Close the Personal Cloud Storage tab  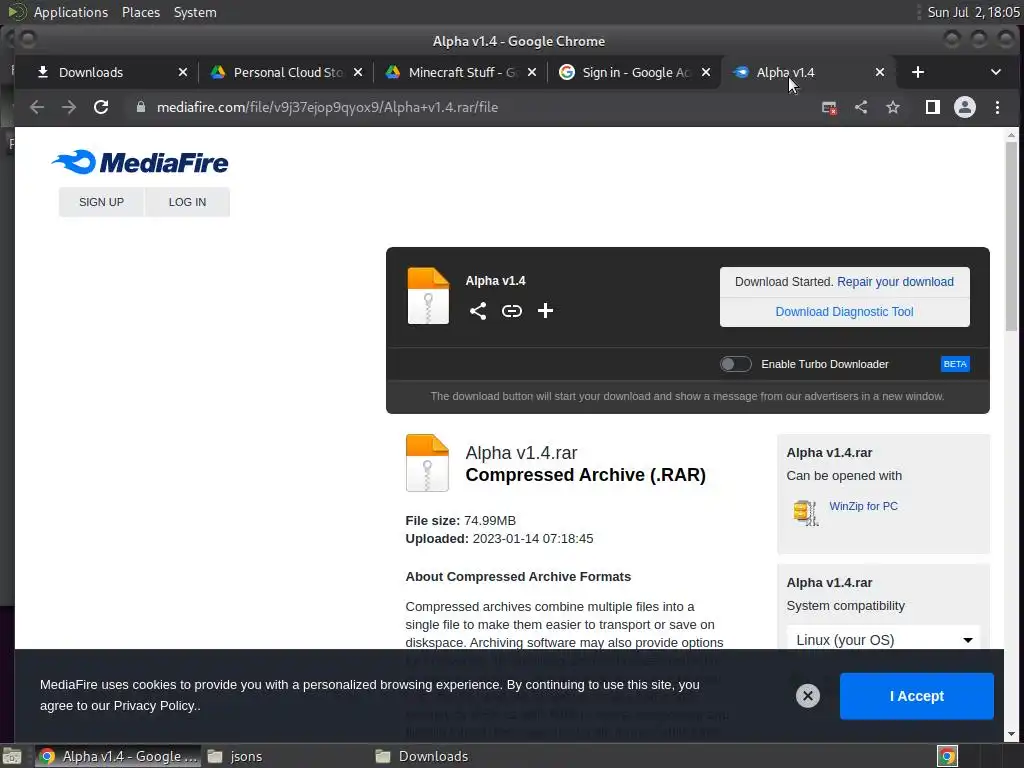click(358, 72)
